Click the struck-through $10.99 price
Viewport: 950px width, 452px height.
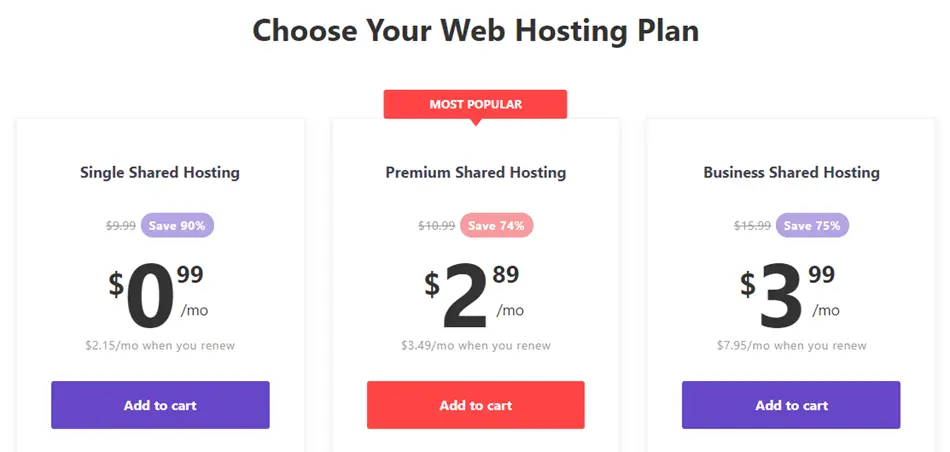click(x=436, y=226)
